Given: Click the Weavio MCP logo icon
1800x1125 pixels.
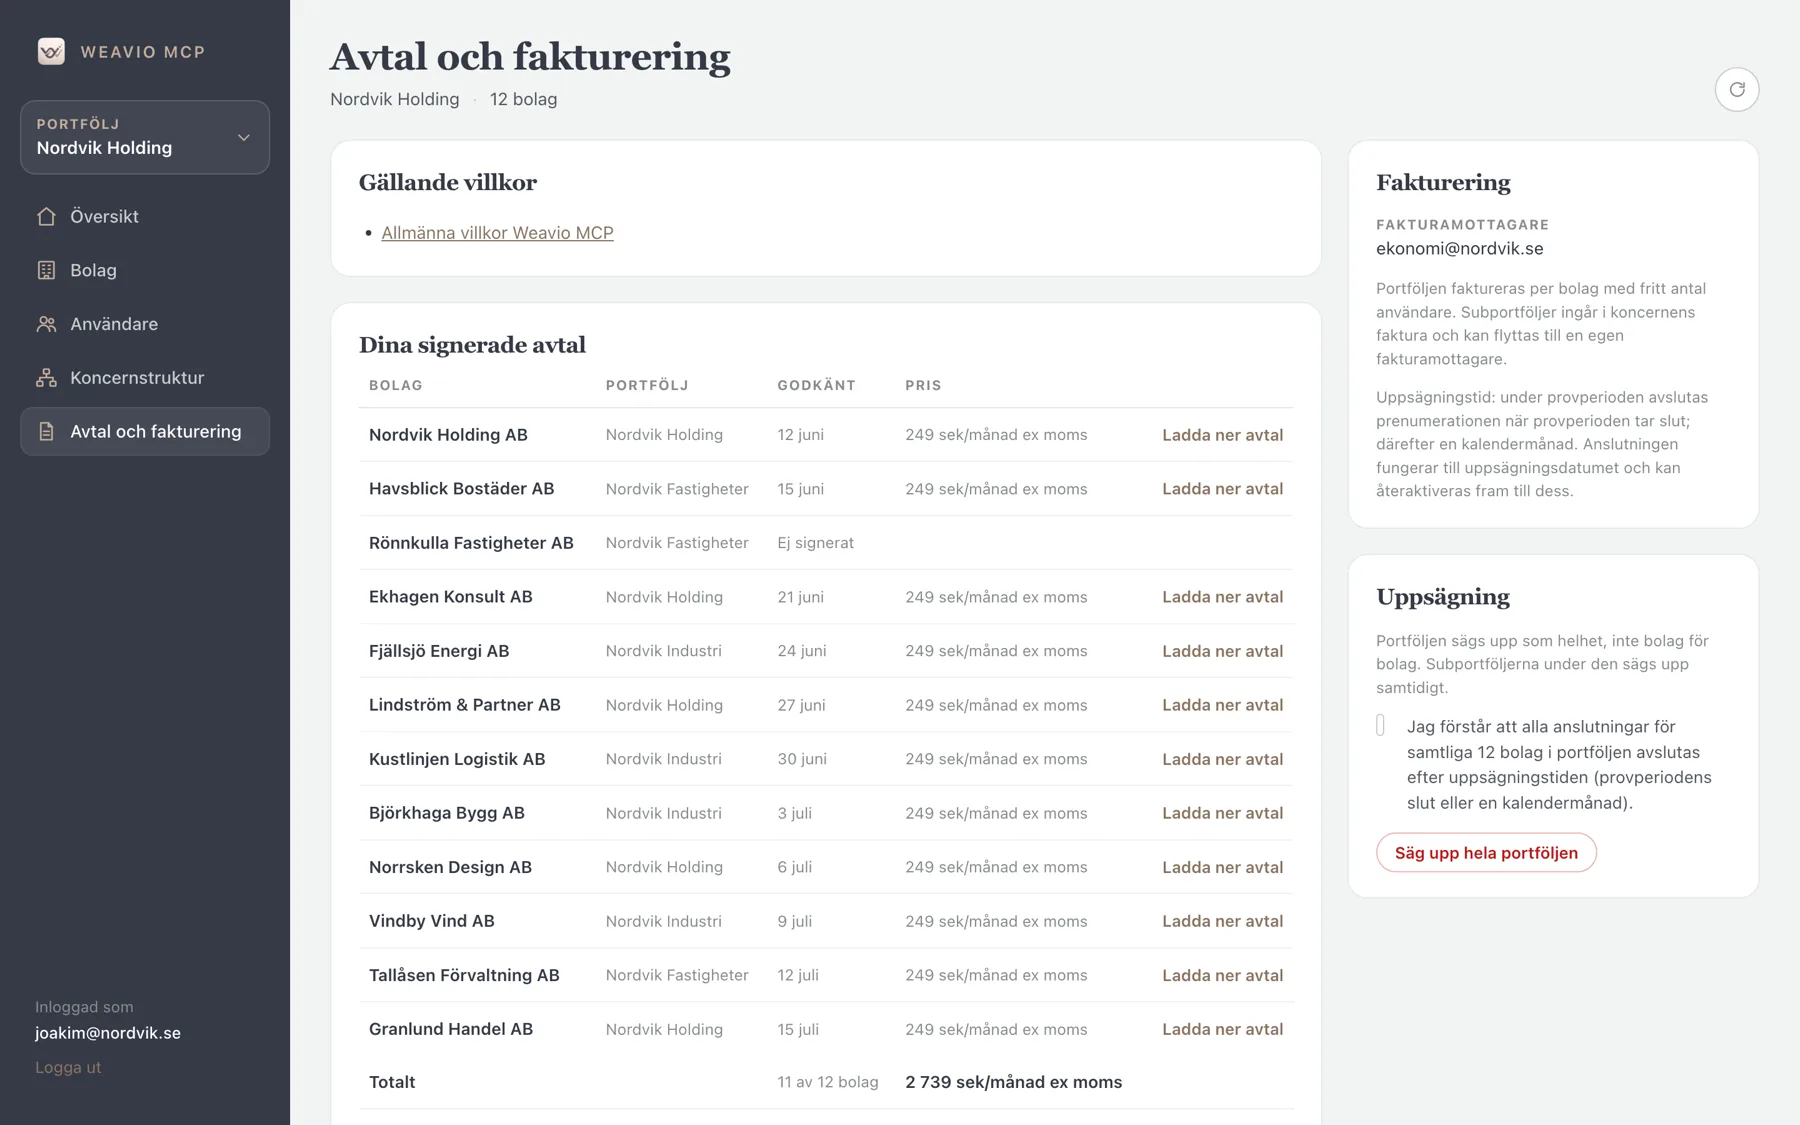Looking at the screenshot, I should 51,51.
